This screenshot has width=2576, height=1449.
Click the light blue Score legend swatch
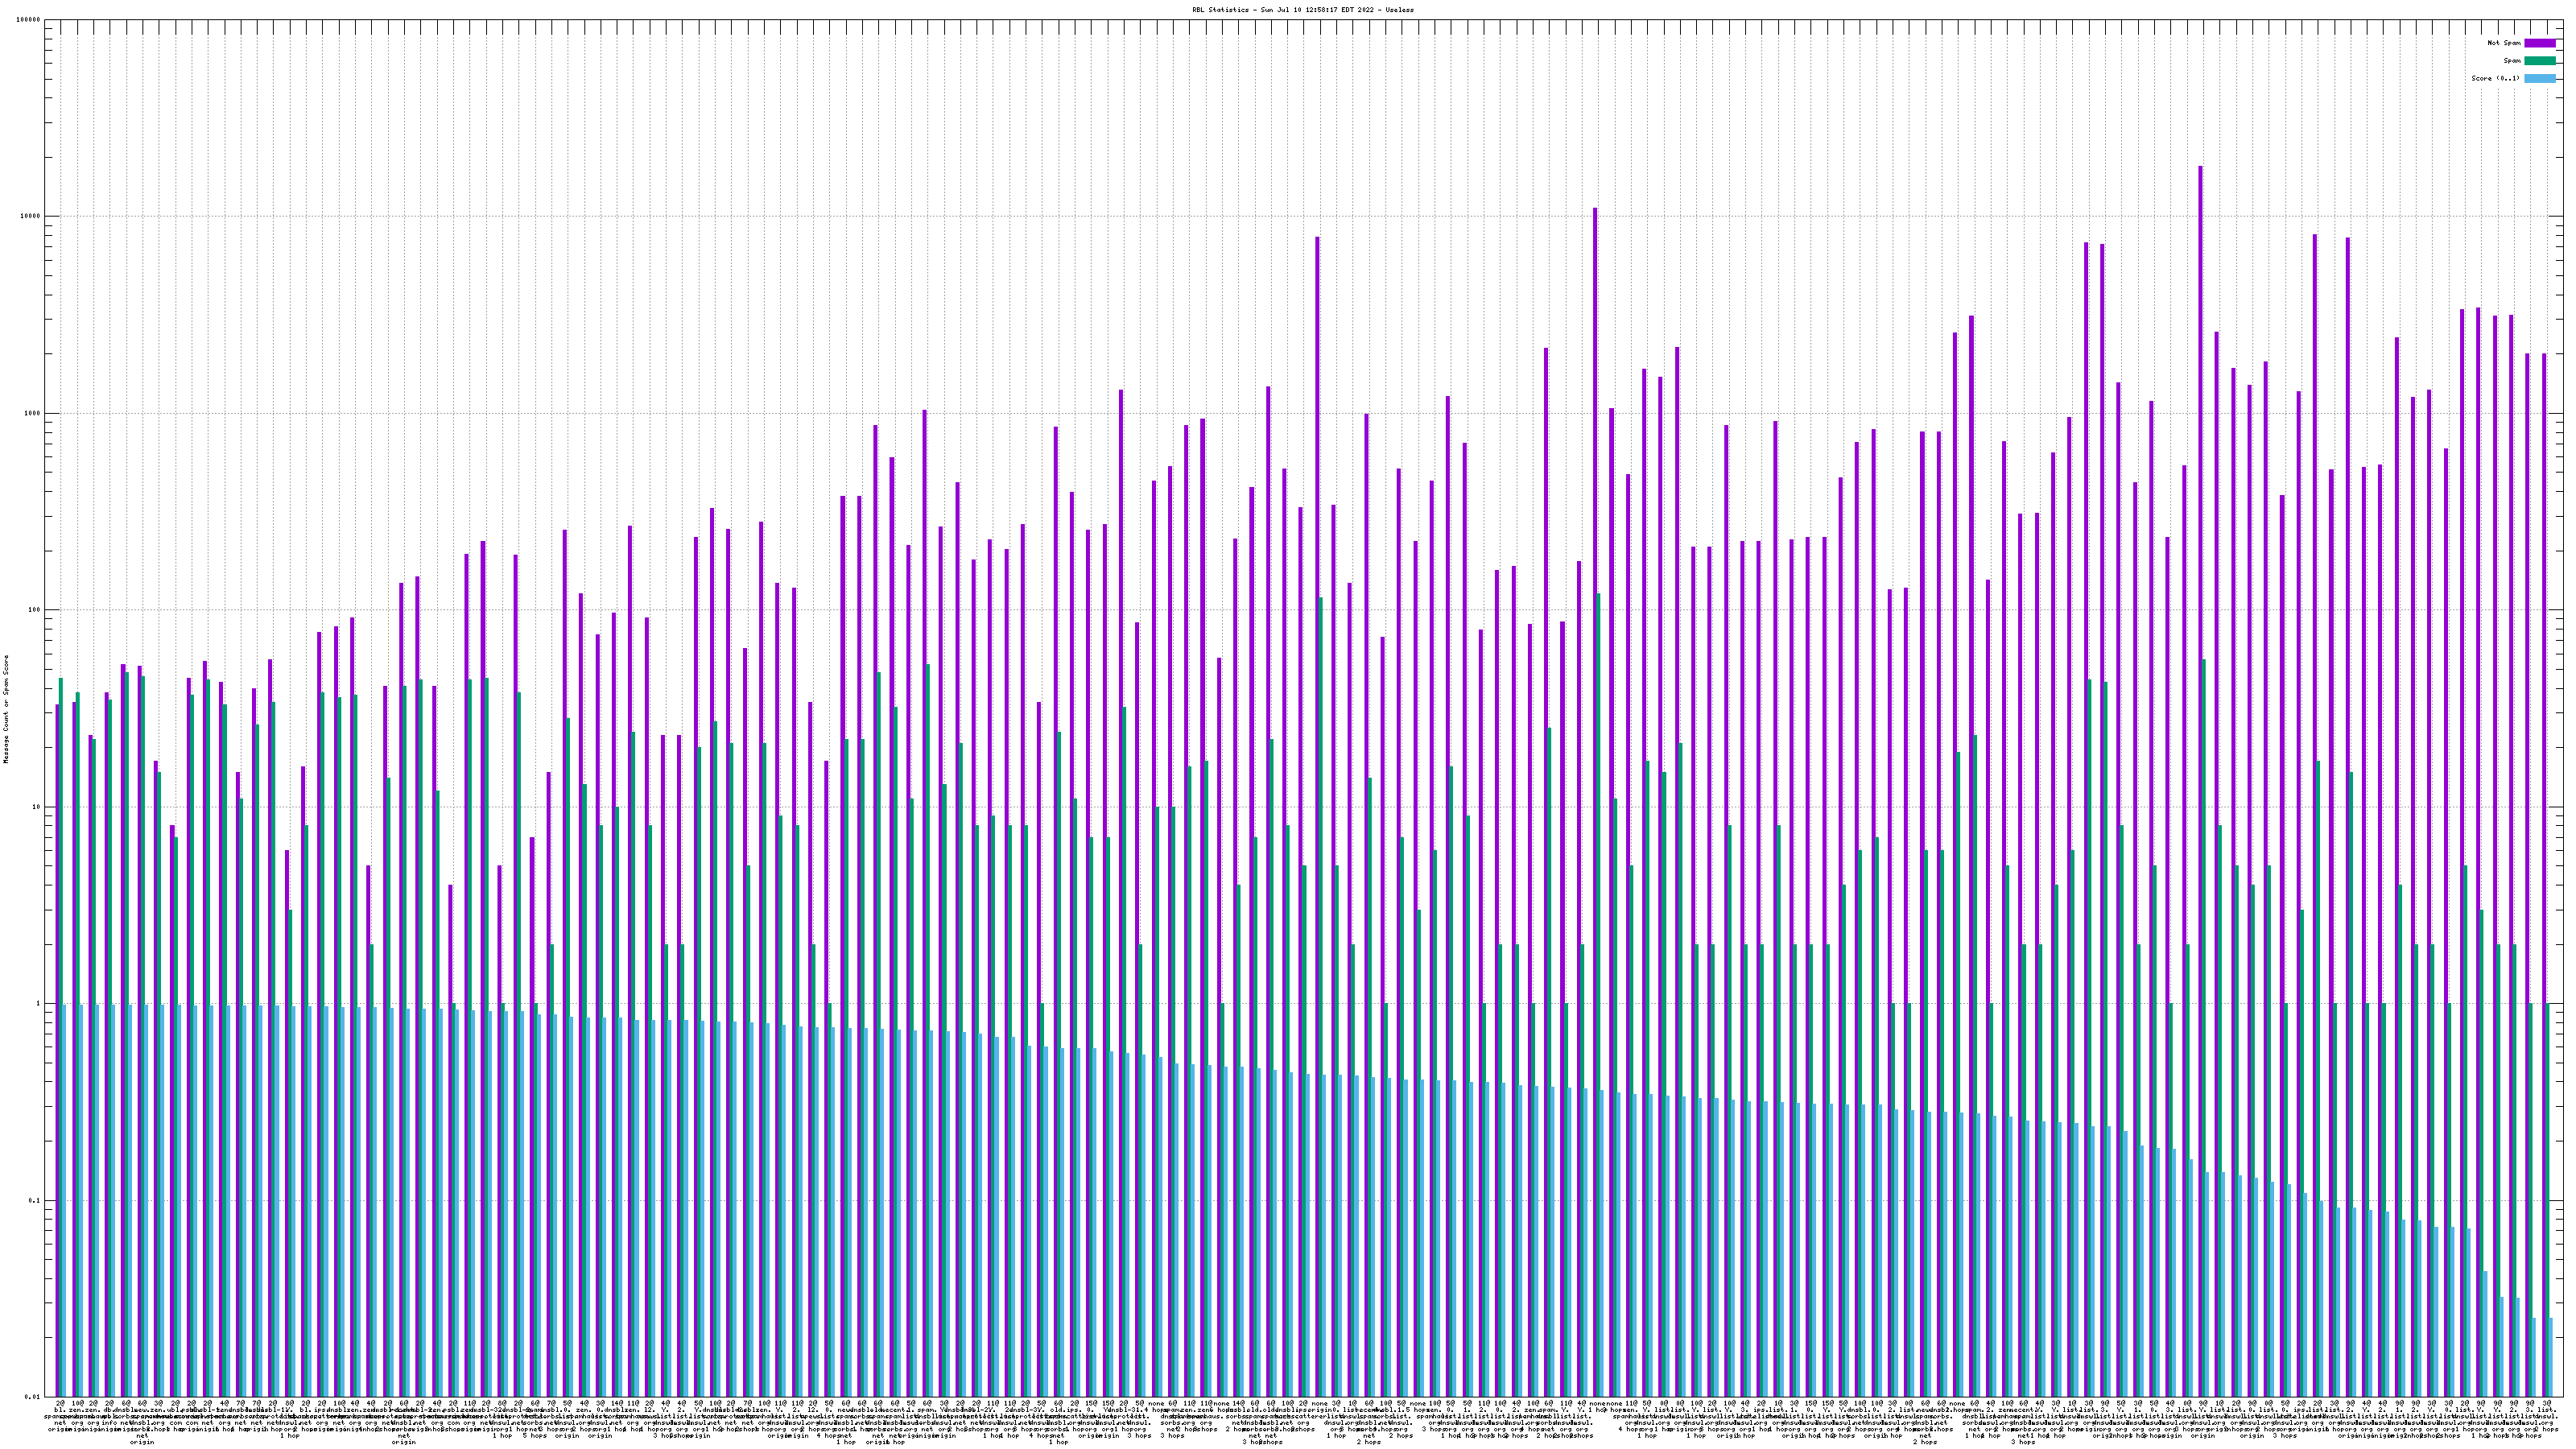2540,78
